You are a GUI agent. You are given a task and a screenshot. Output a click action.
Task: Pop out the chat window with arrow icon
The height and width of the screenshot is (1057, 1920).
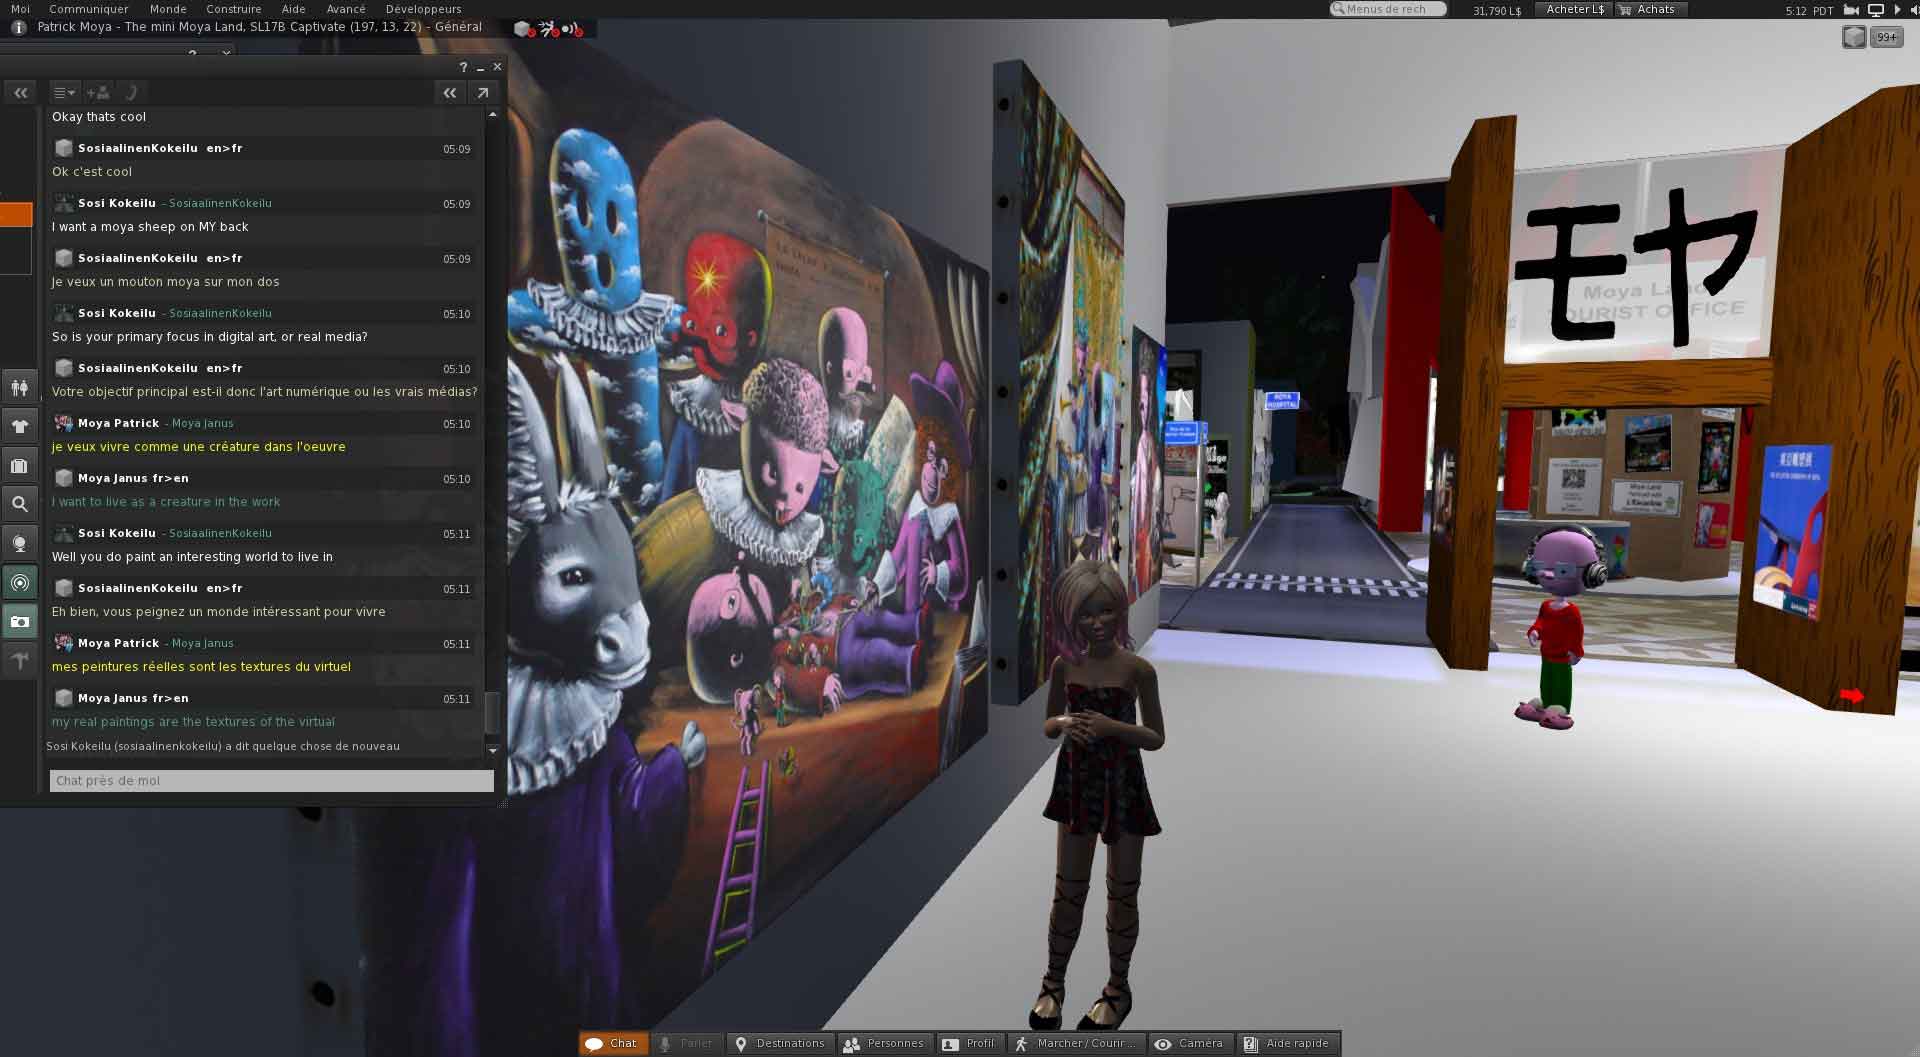pos(483,93)
